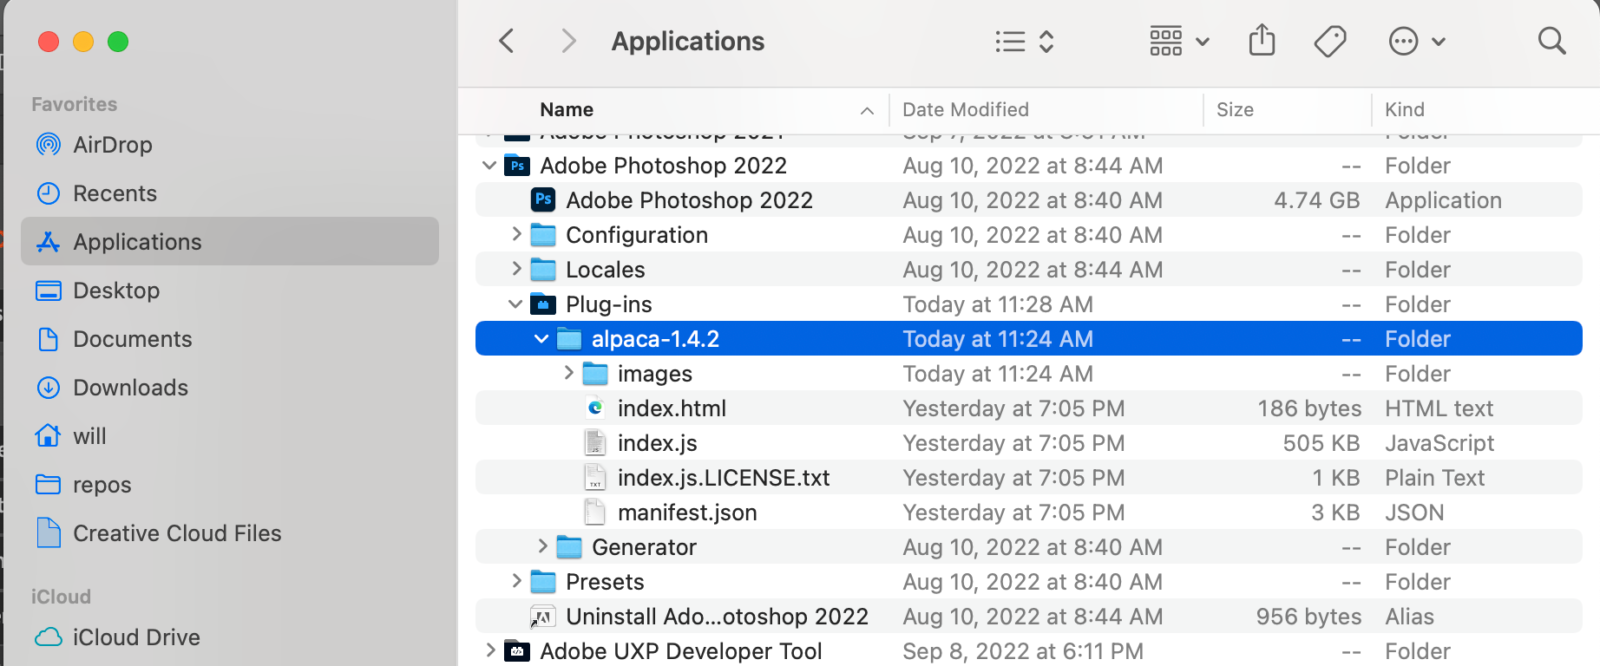
Task: Open the More actions ellipsis menu
Action: pyautogui.click(x=1416, y=41)
